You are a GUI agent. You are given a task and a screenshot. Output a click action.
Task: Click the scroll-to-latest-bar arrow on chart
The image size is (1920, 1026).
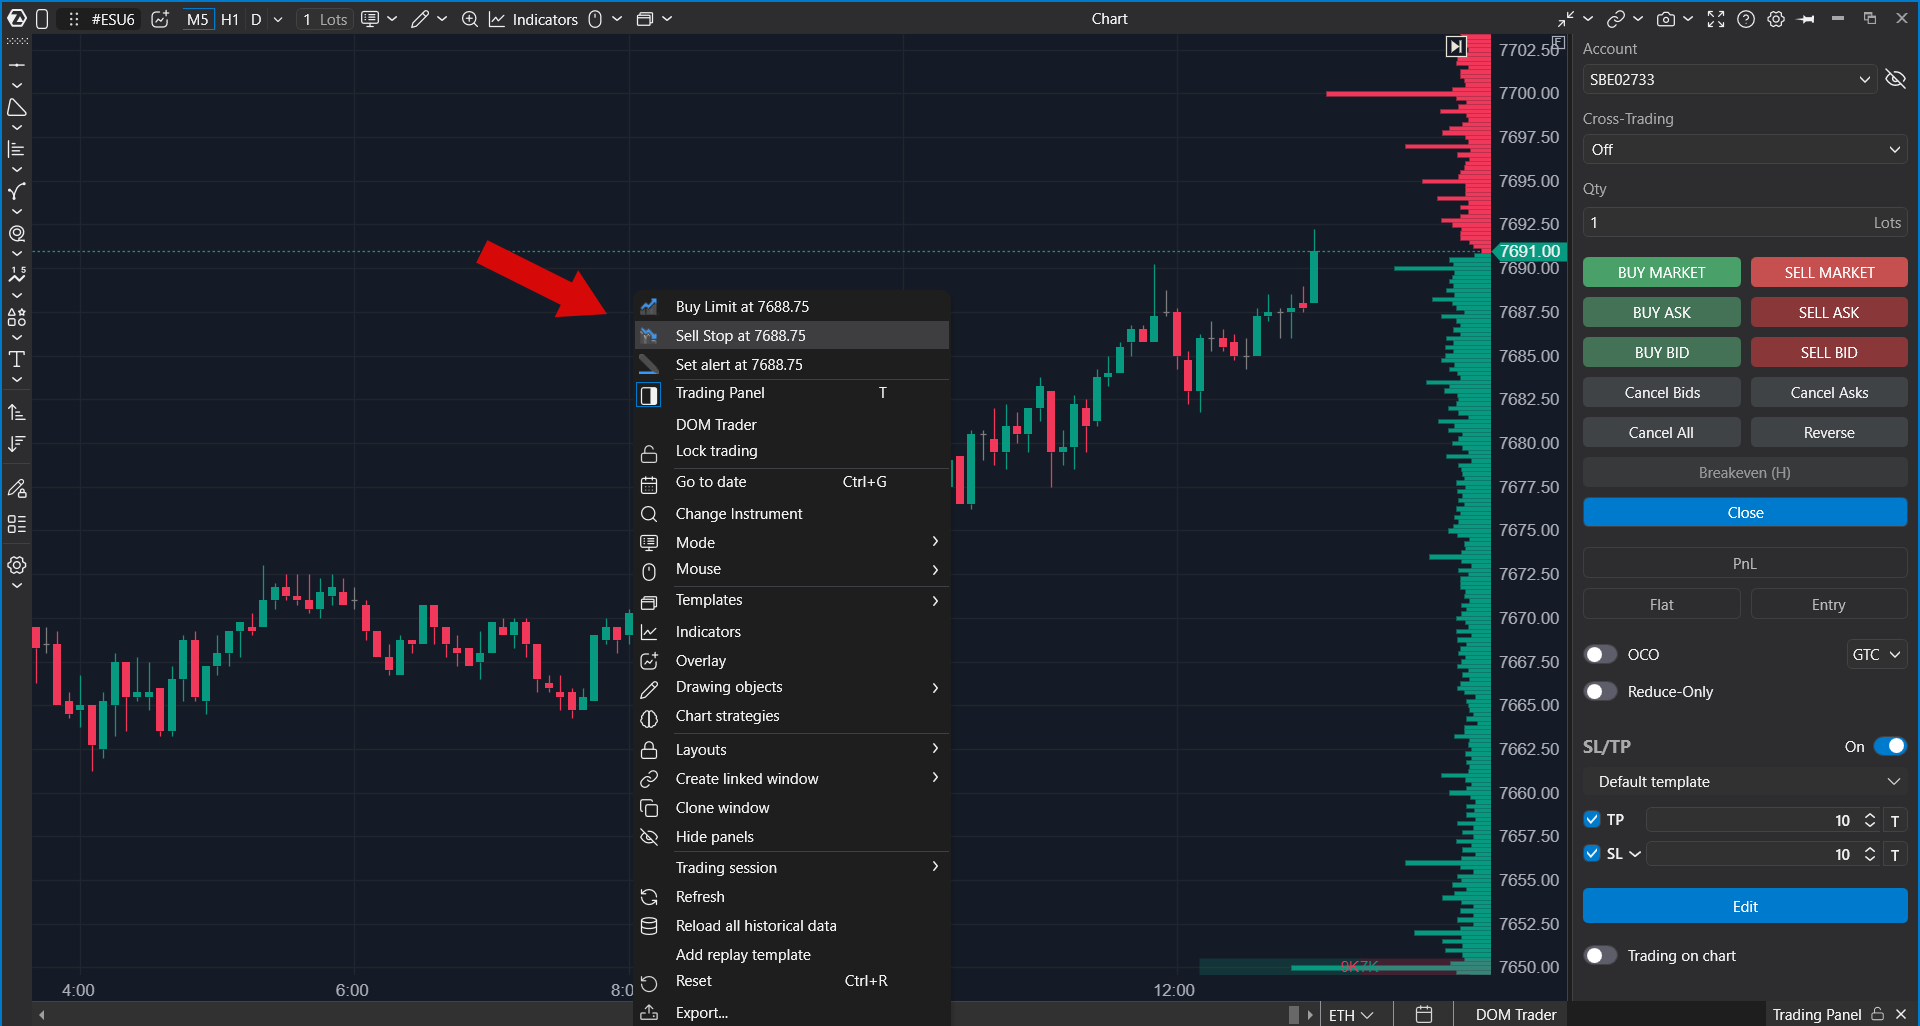(1456, 46)
